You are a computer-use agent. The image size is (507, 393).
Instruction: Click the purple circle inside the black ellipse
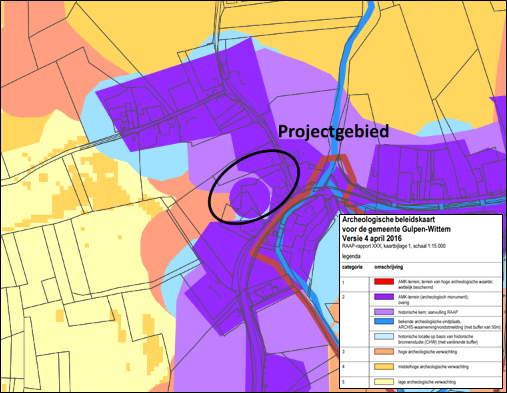click(x=251, y=198)
